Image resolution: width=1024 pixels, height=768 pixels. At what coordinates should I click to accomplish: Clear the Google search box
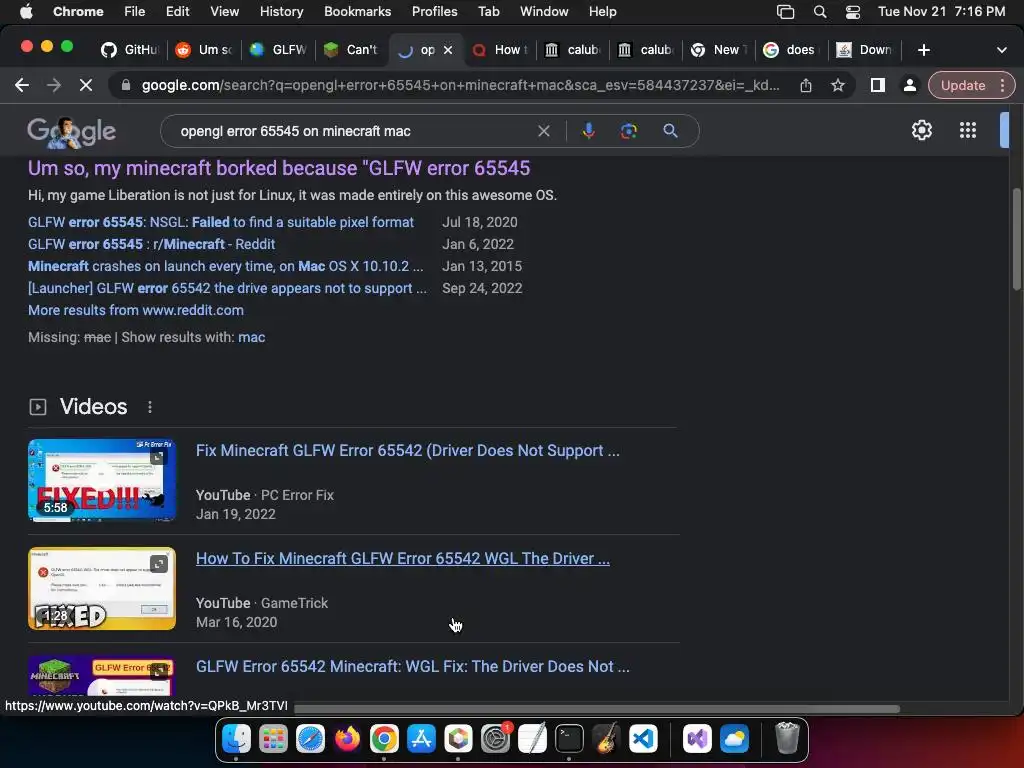point(543,131)
